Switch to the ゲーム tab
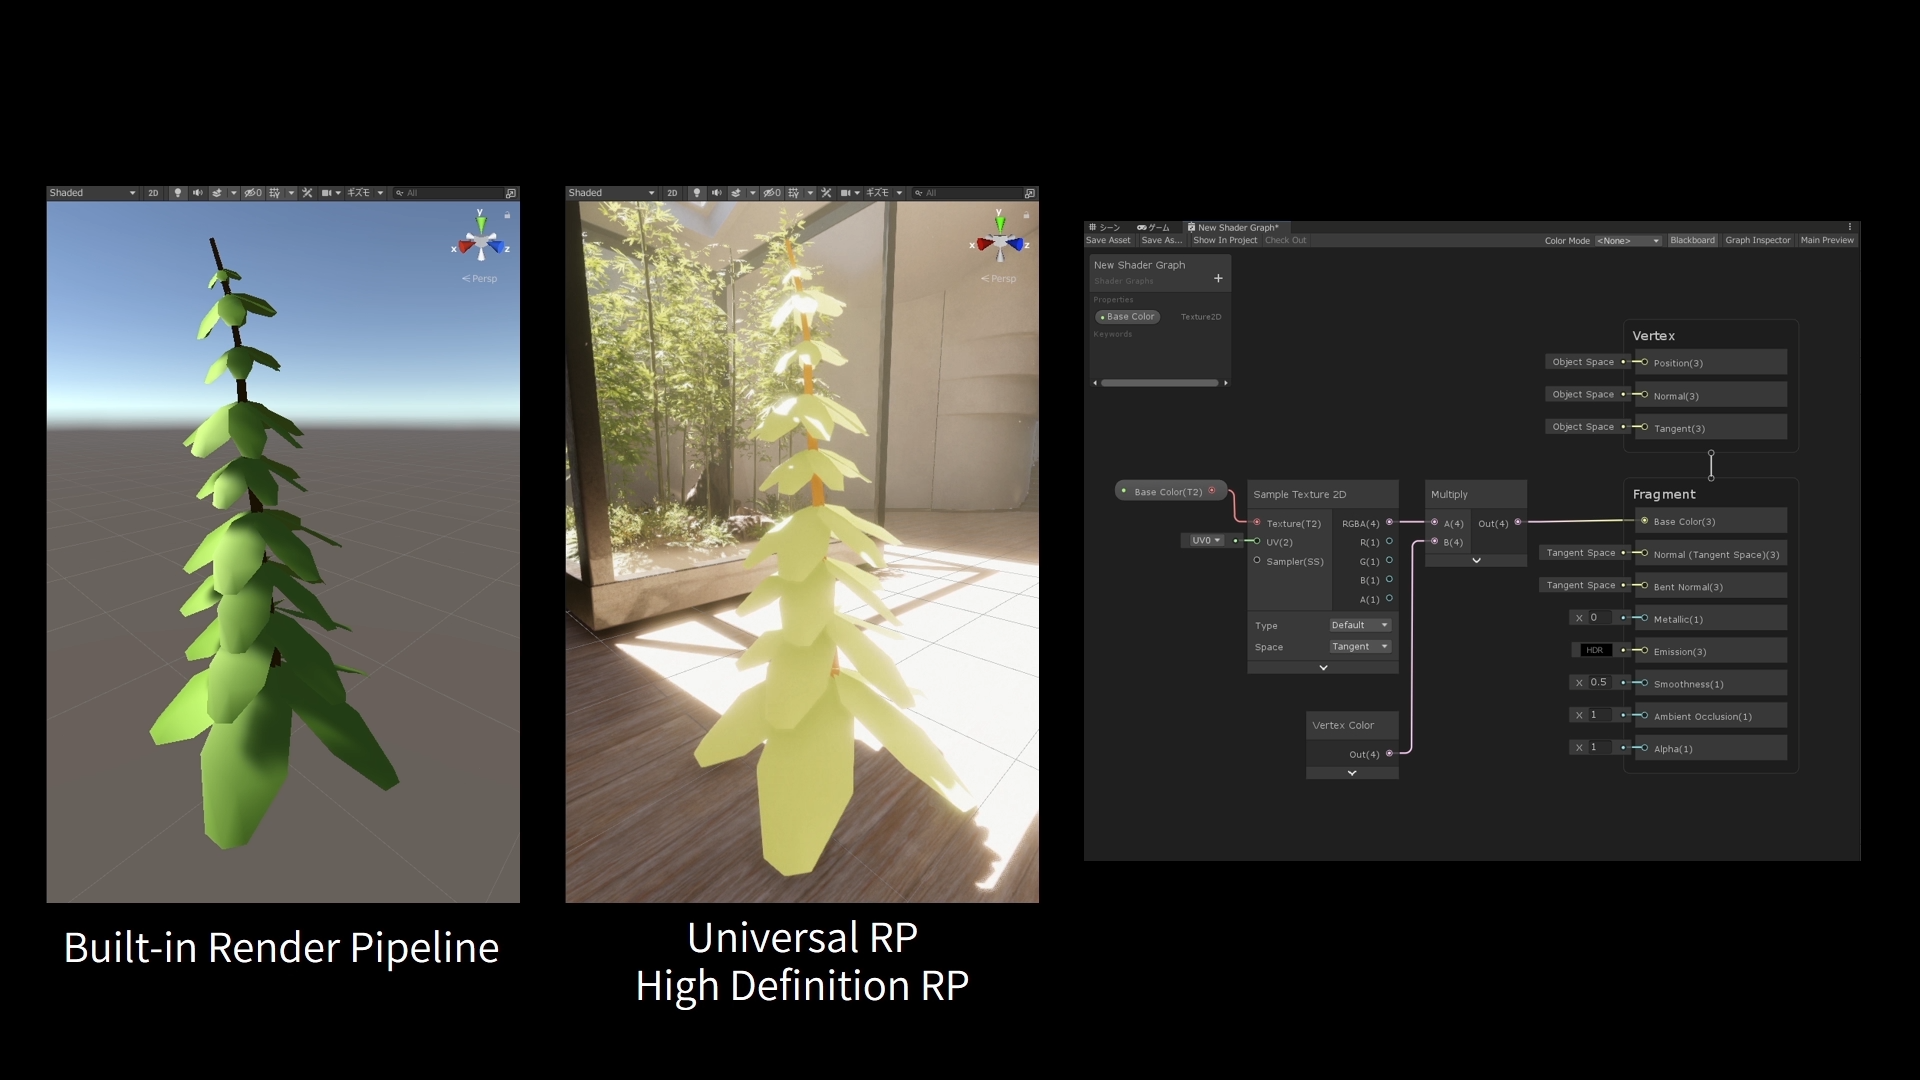The height and width of the screenshot is (1080, 1920). pos(1153,227)
